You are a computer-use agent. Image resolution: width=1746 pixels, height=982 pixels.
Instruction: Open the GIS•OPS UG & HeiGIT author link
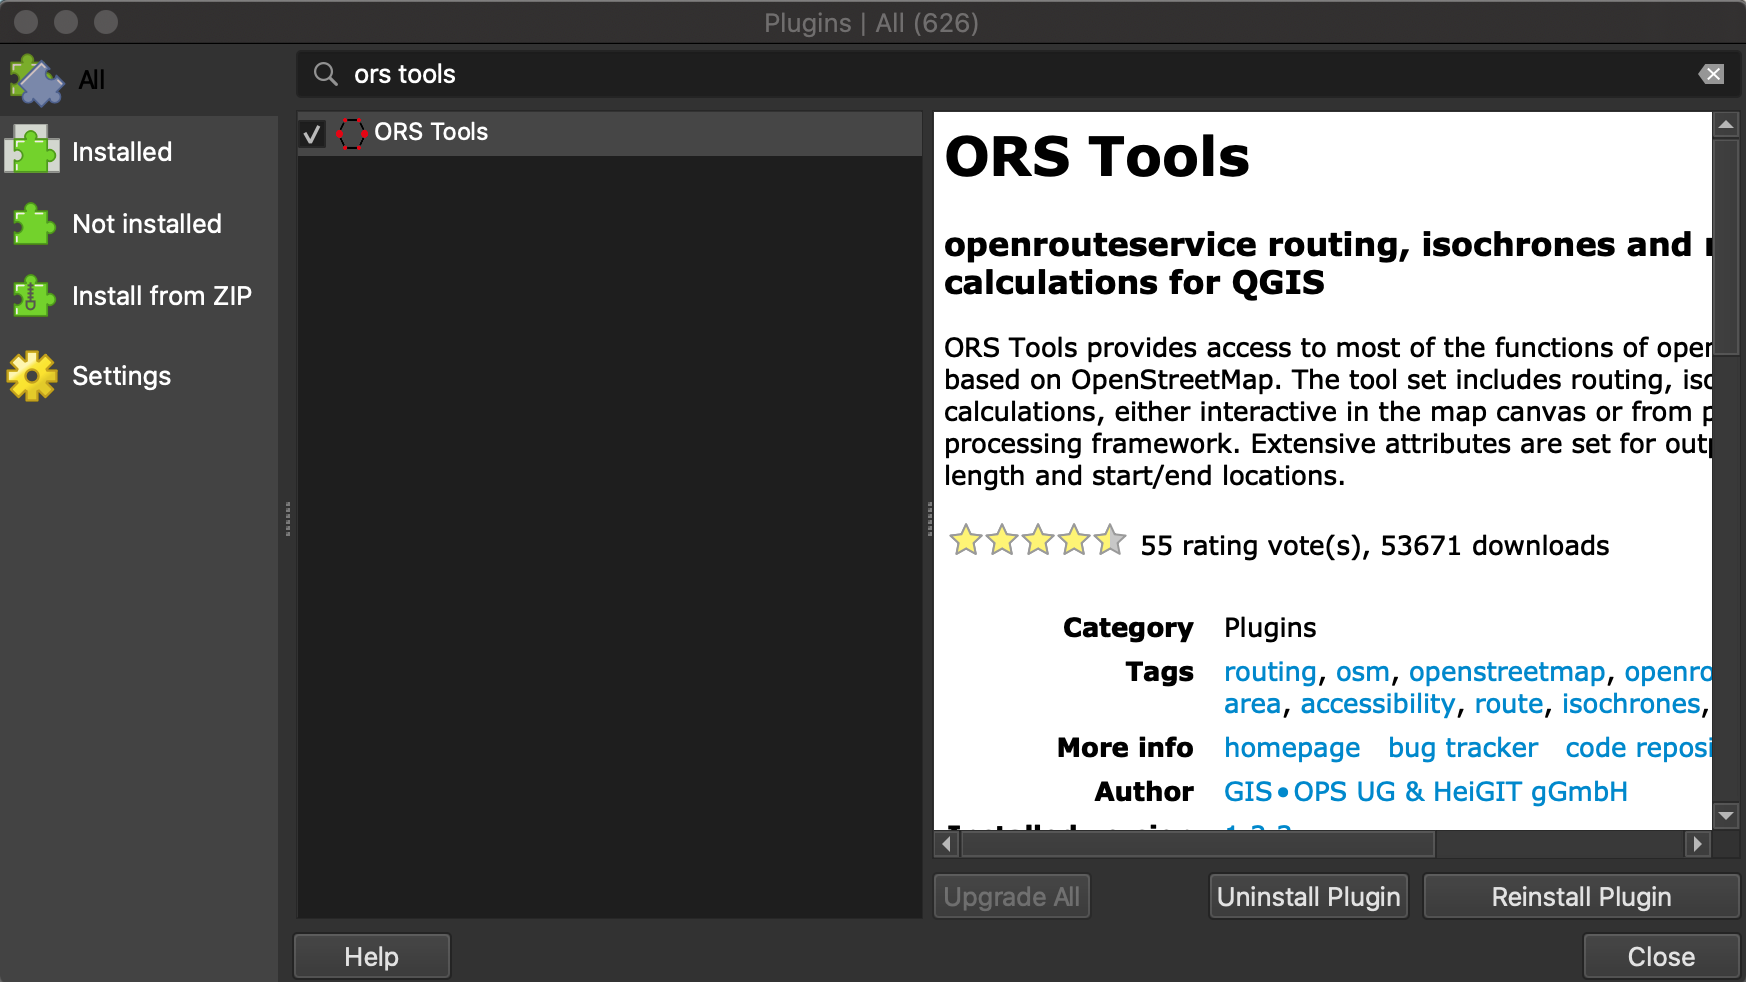tap(1426, 792)
